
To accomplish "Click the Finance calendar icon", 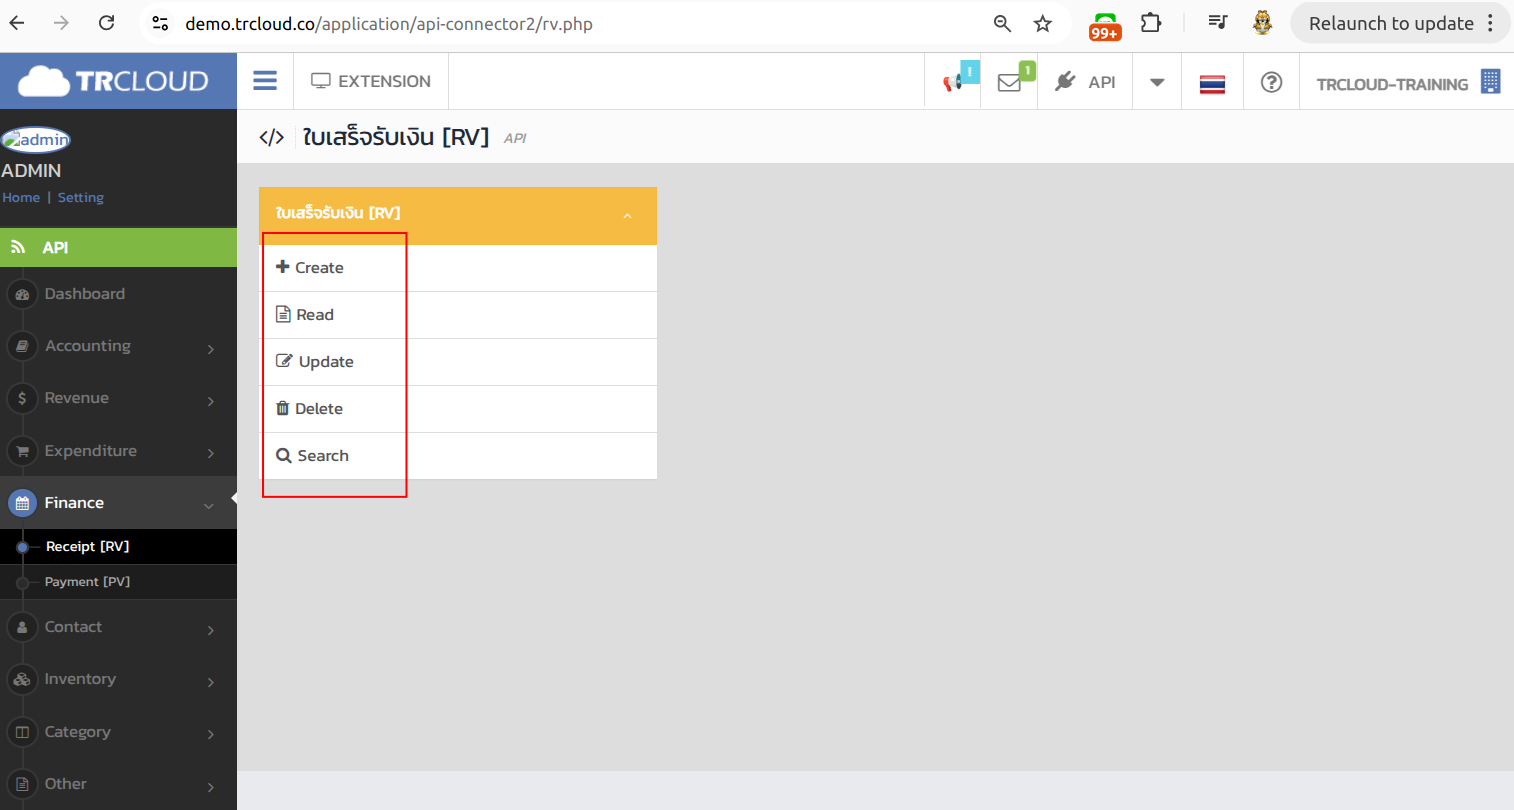I will (x=22, y=503).
